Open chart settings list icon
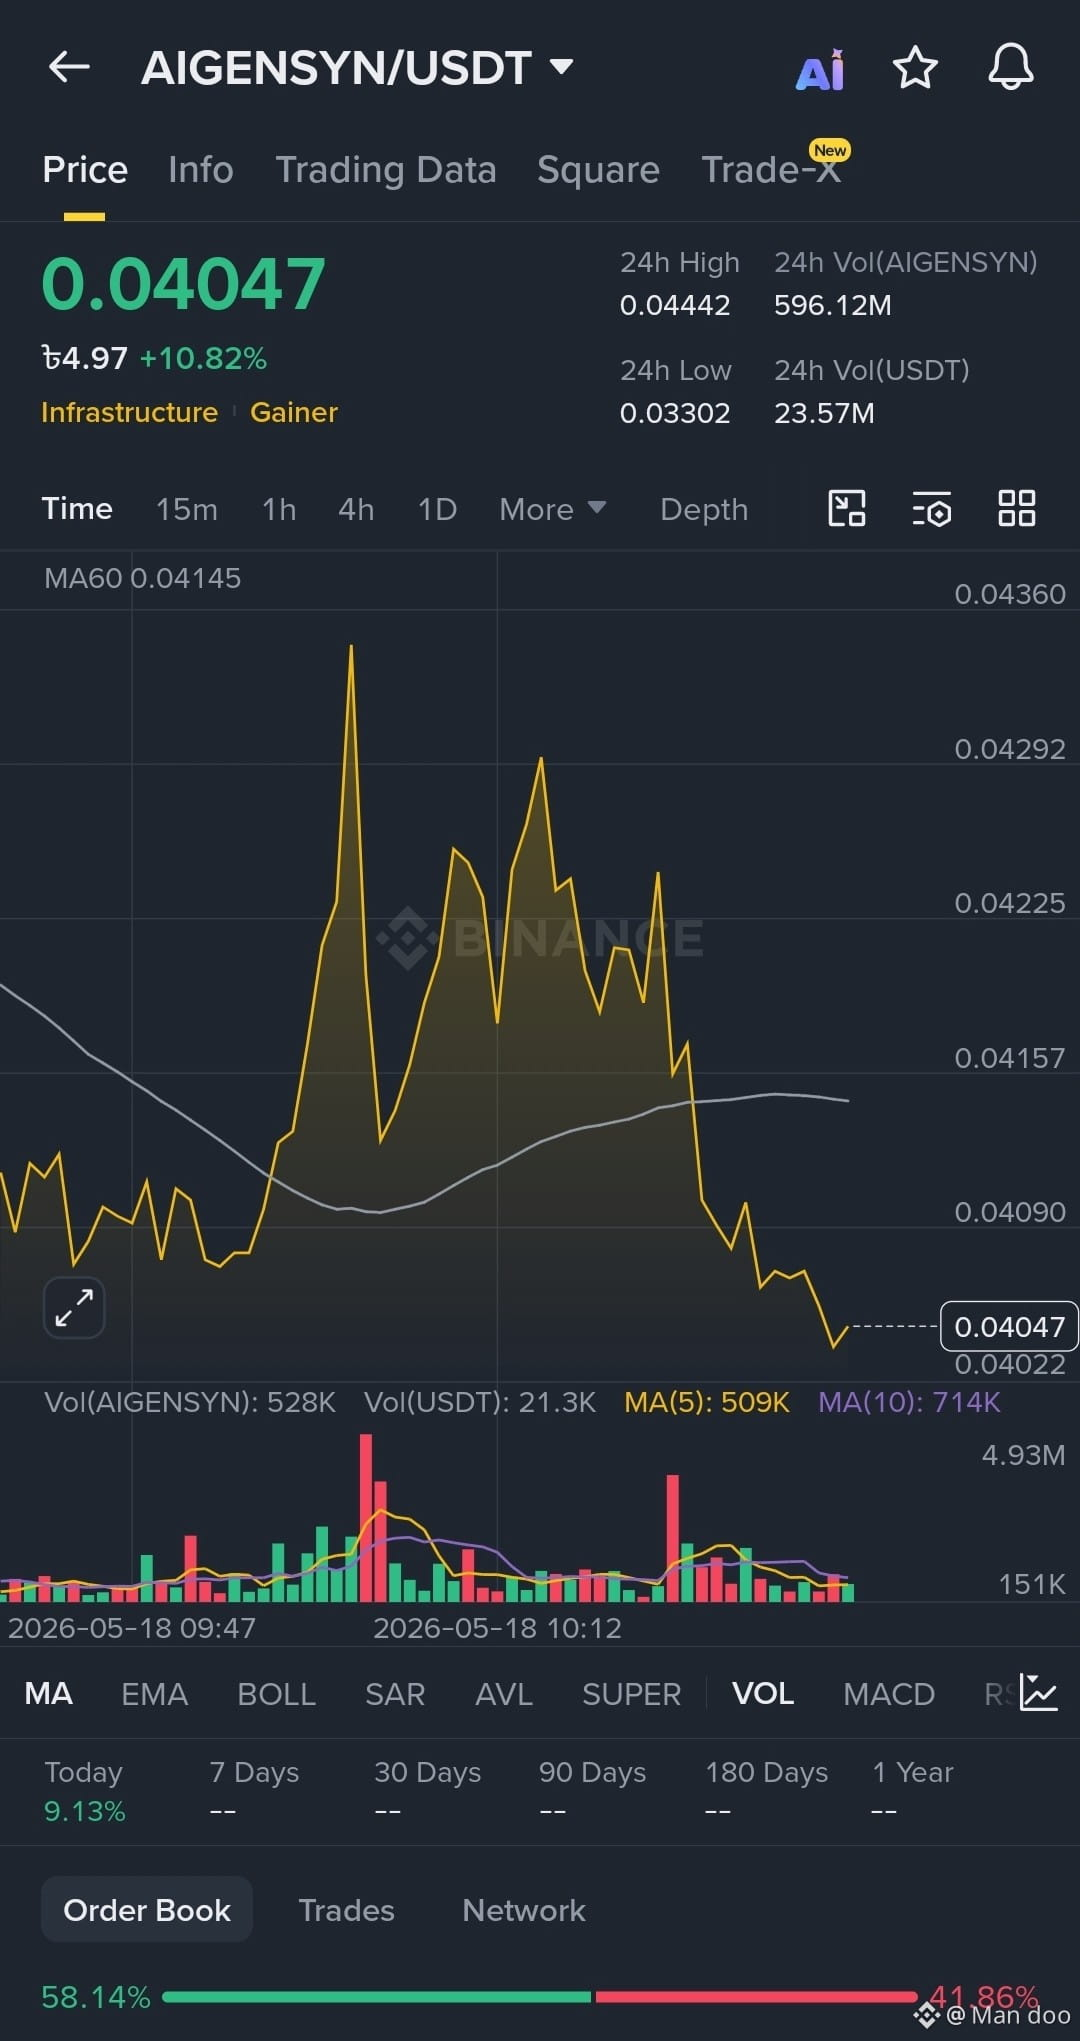 932,508
